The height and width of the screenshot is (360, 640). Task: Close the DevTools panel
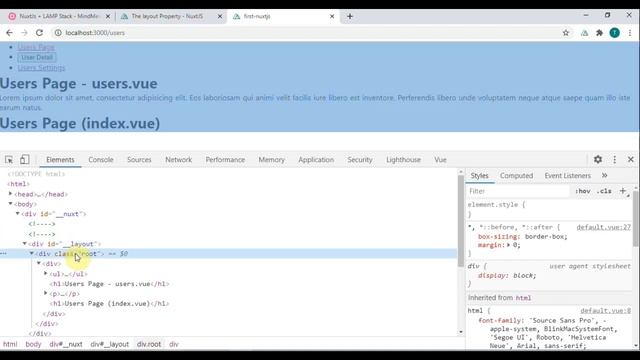coord(631,160)
